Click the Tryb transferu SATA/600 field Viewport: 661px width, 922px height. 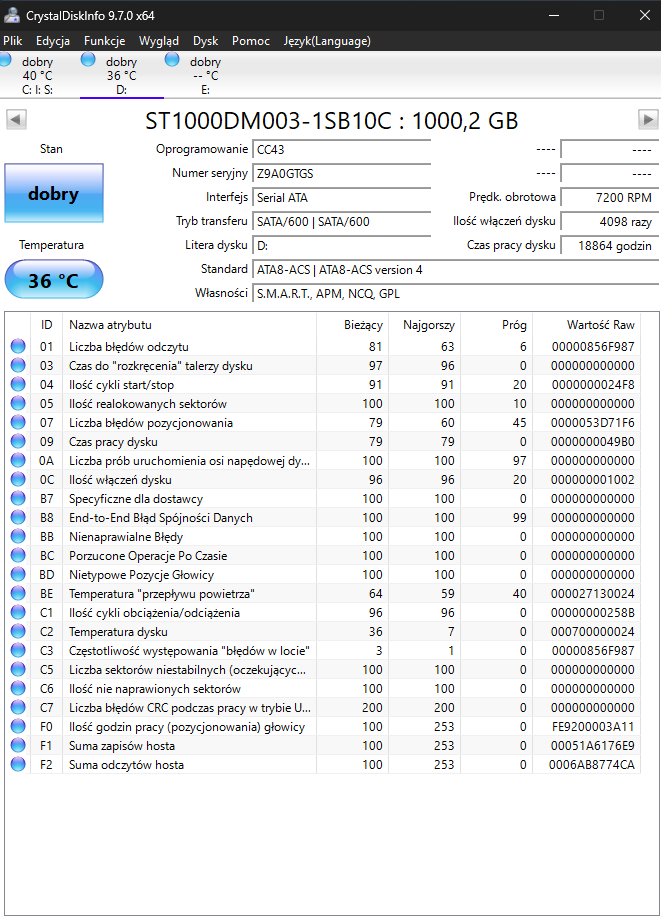pyautogui.click(x=342, y=222)
